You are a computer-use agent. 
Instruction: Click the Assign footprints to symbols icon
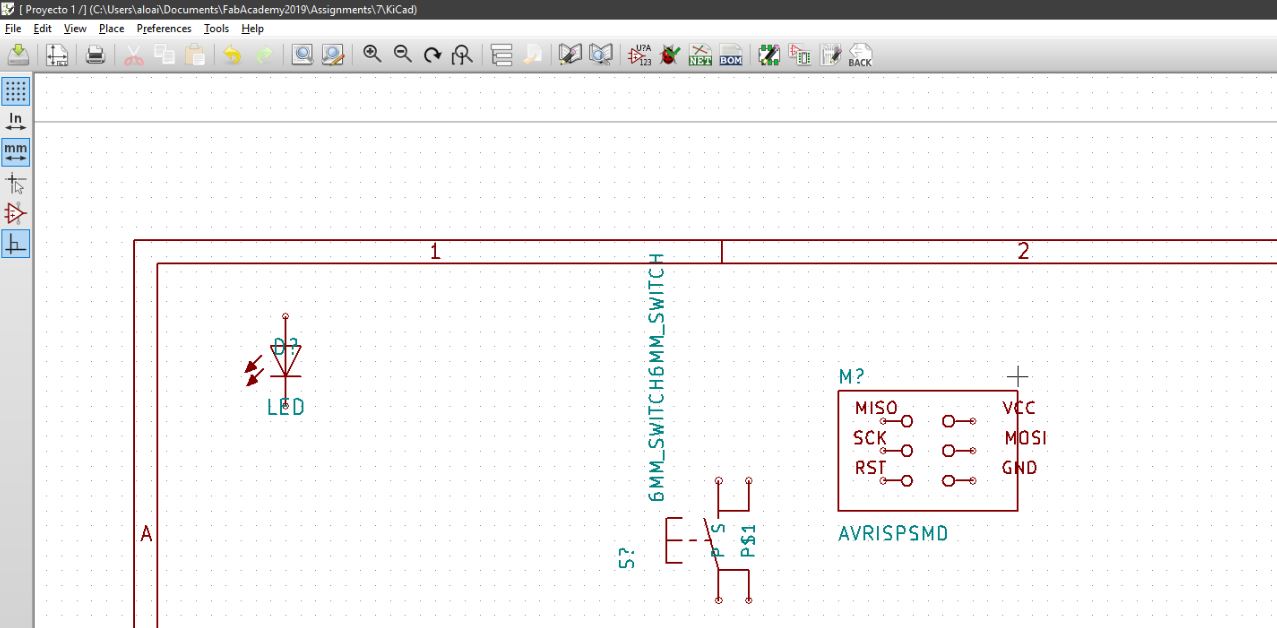pyautogui.click(x=800, y=55)
